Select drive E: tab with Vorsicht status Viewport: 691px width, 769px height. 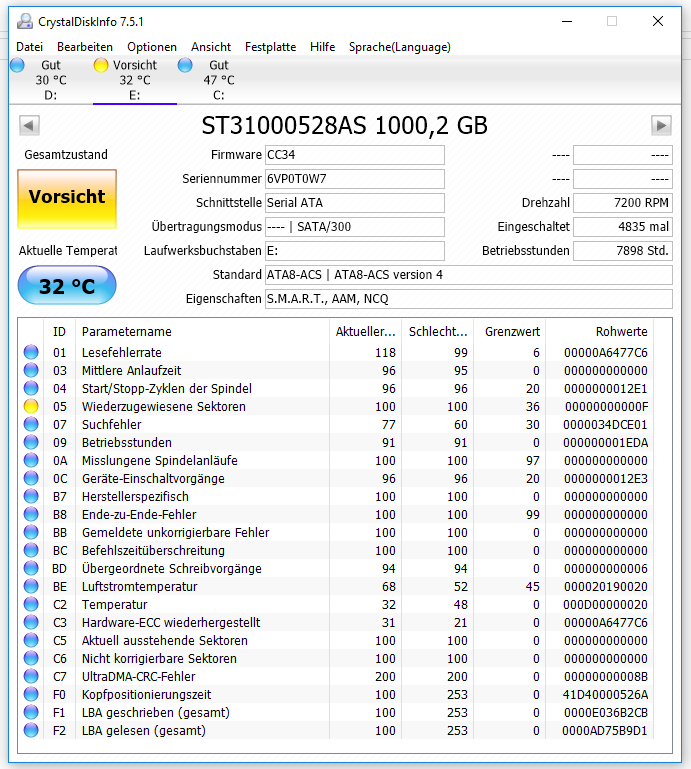point(135,80)
